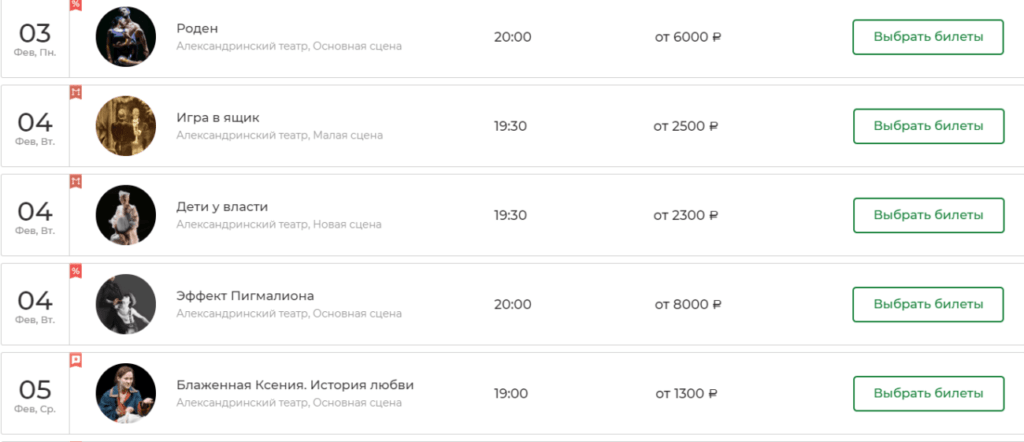This screenshot has height=442, width=1024.
Task: Select tickets for Дети у власти
Action: (x=927, y=215)
